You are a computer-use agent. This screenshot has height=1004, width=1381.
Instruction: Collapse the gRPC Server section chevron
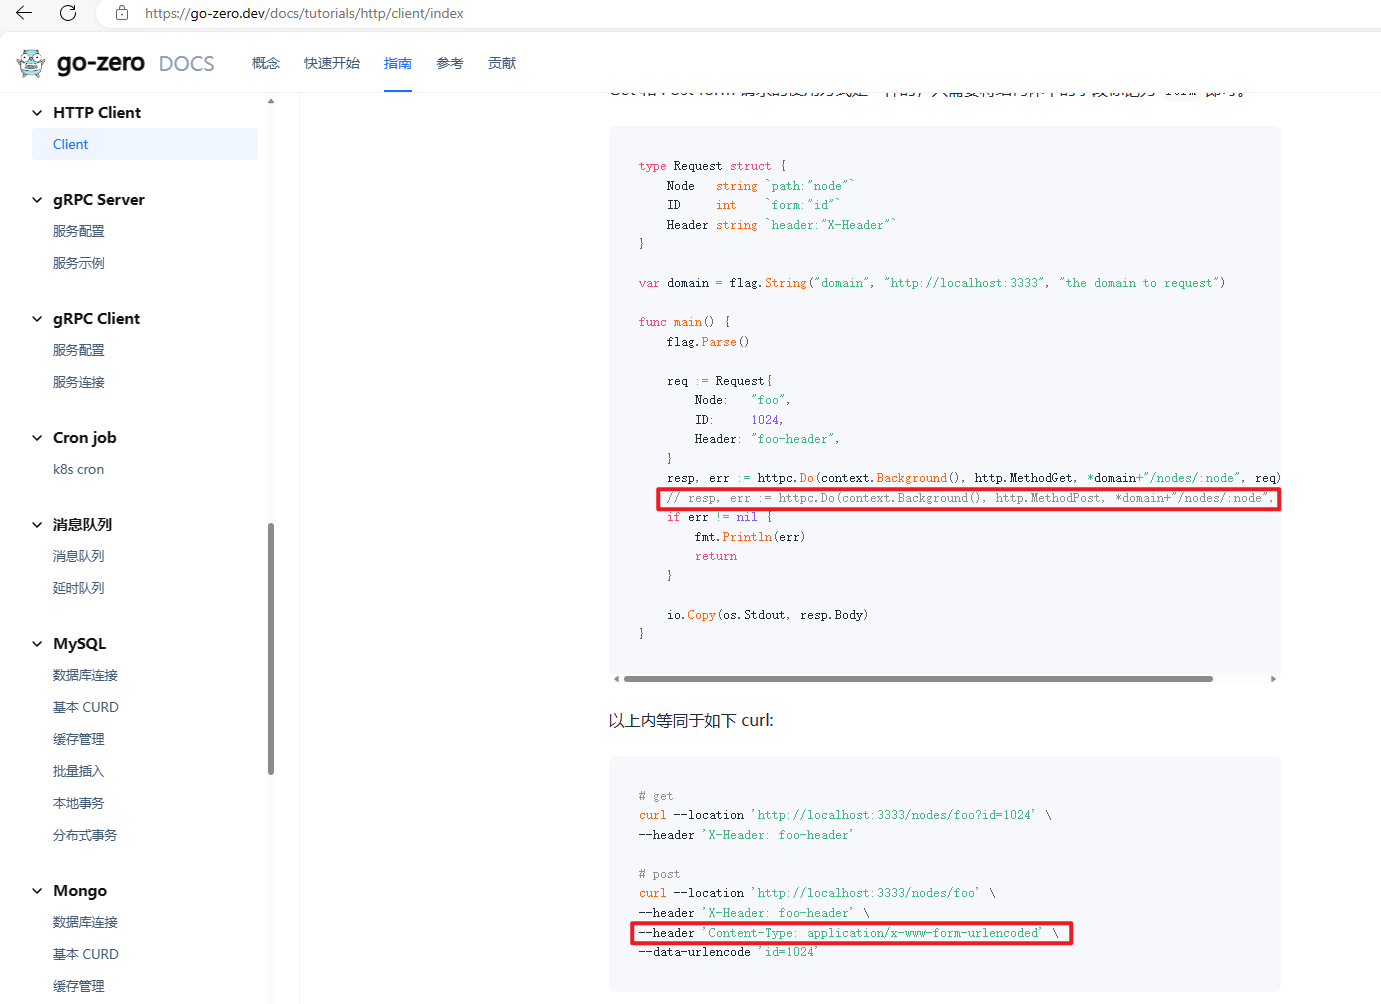pyautogui.click(x=37, y=200)
